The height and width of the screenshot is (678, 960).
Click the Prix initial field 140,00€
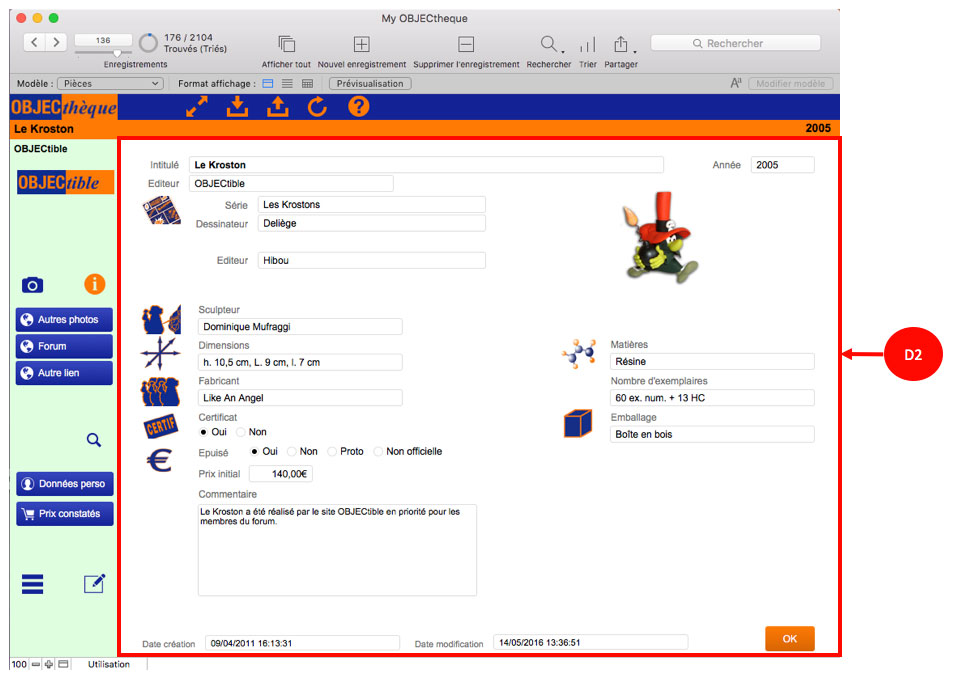pos(281,474)
